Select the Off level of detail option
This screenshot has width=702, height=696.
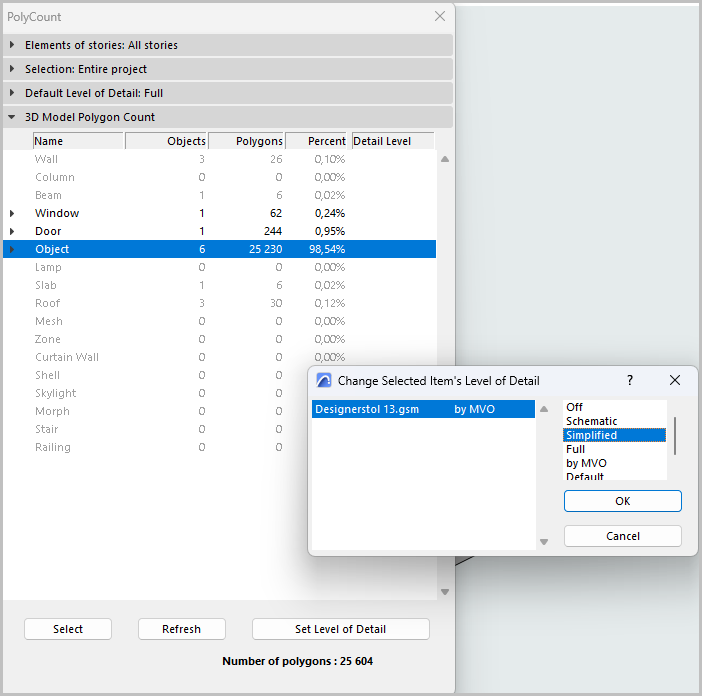[x=575, y=407]
